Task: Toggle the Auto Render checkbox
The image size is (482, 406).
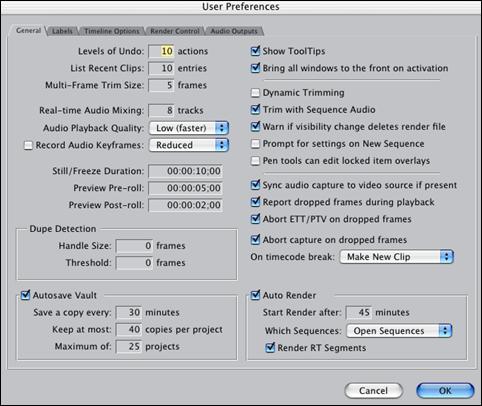Action: tap(255, 295)
